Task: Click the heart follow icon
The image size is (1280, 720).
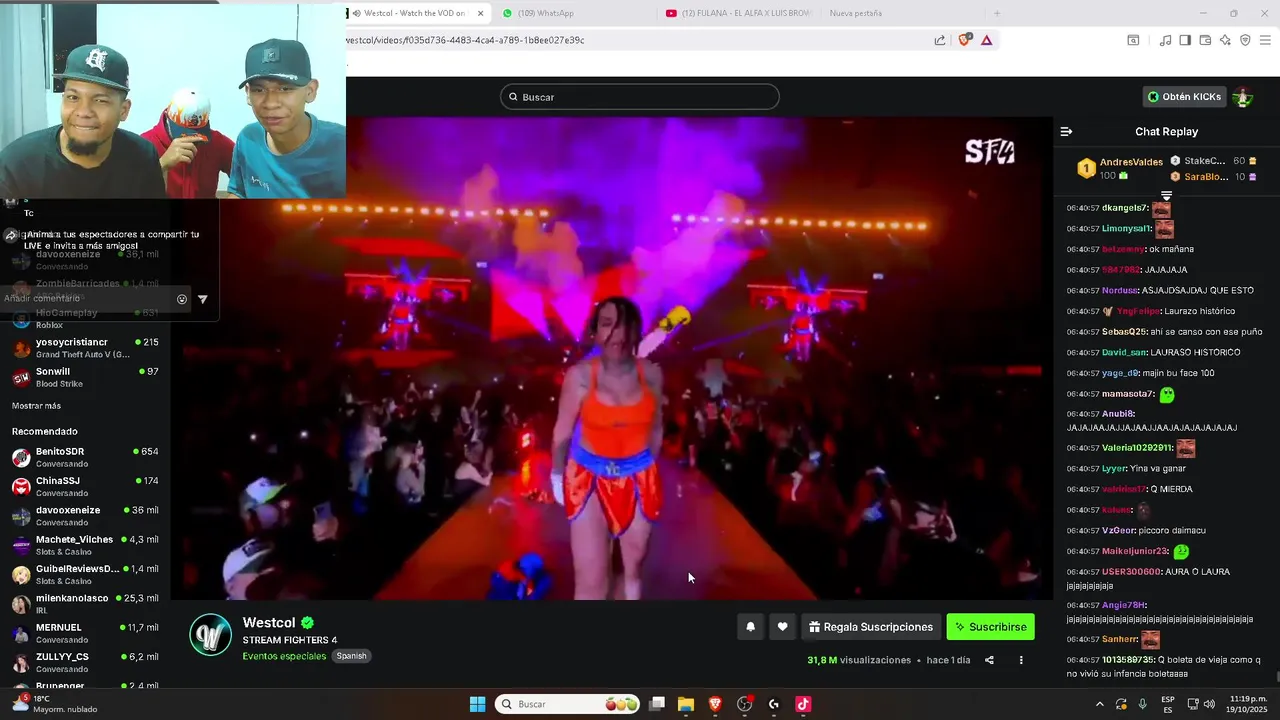Action: click(782, 627)
